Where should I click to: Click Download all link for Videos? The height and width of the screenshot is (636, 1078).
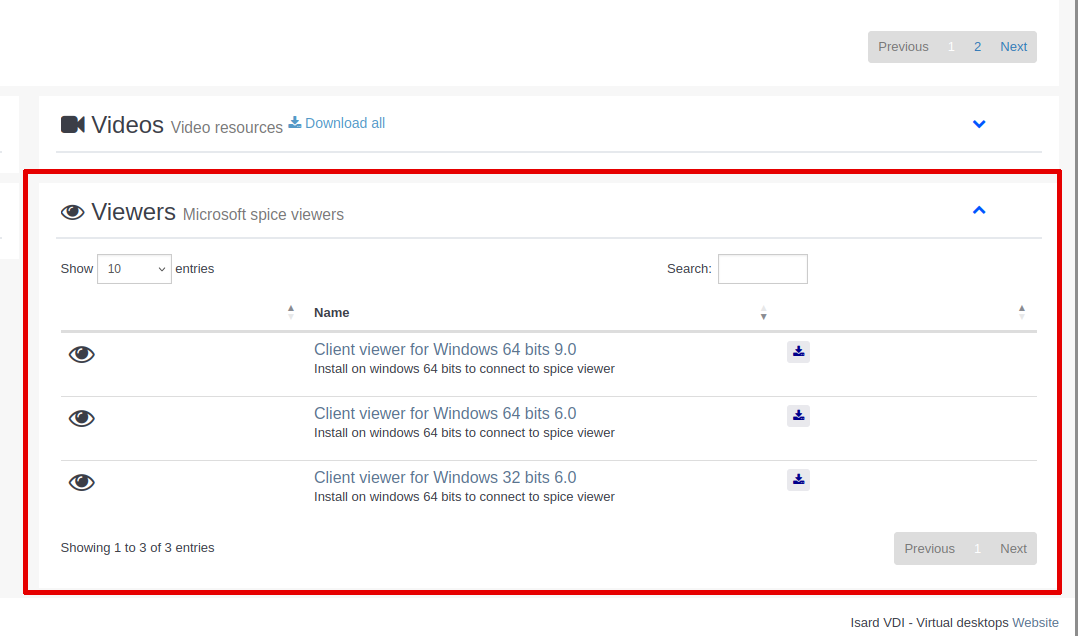pos(337,123)
